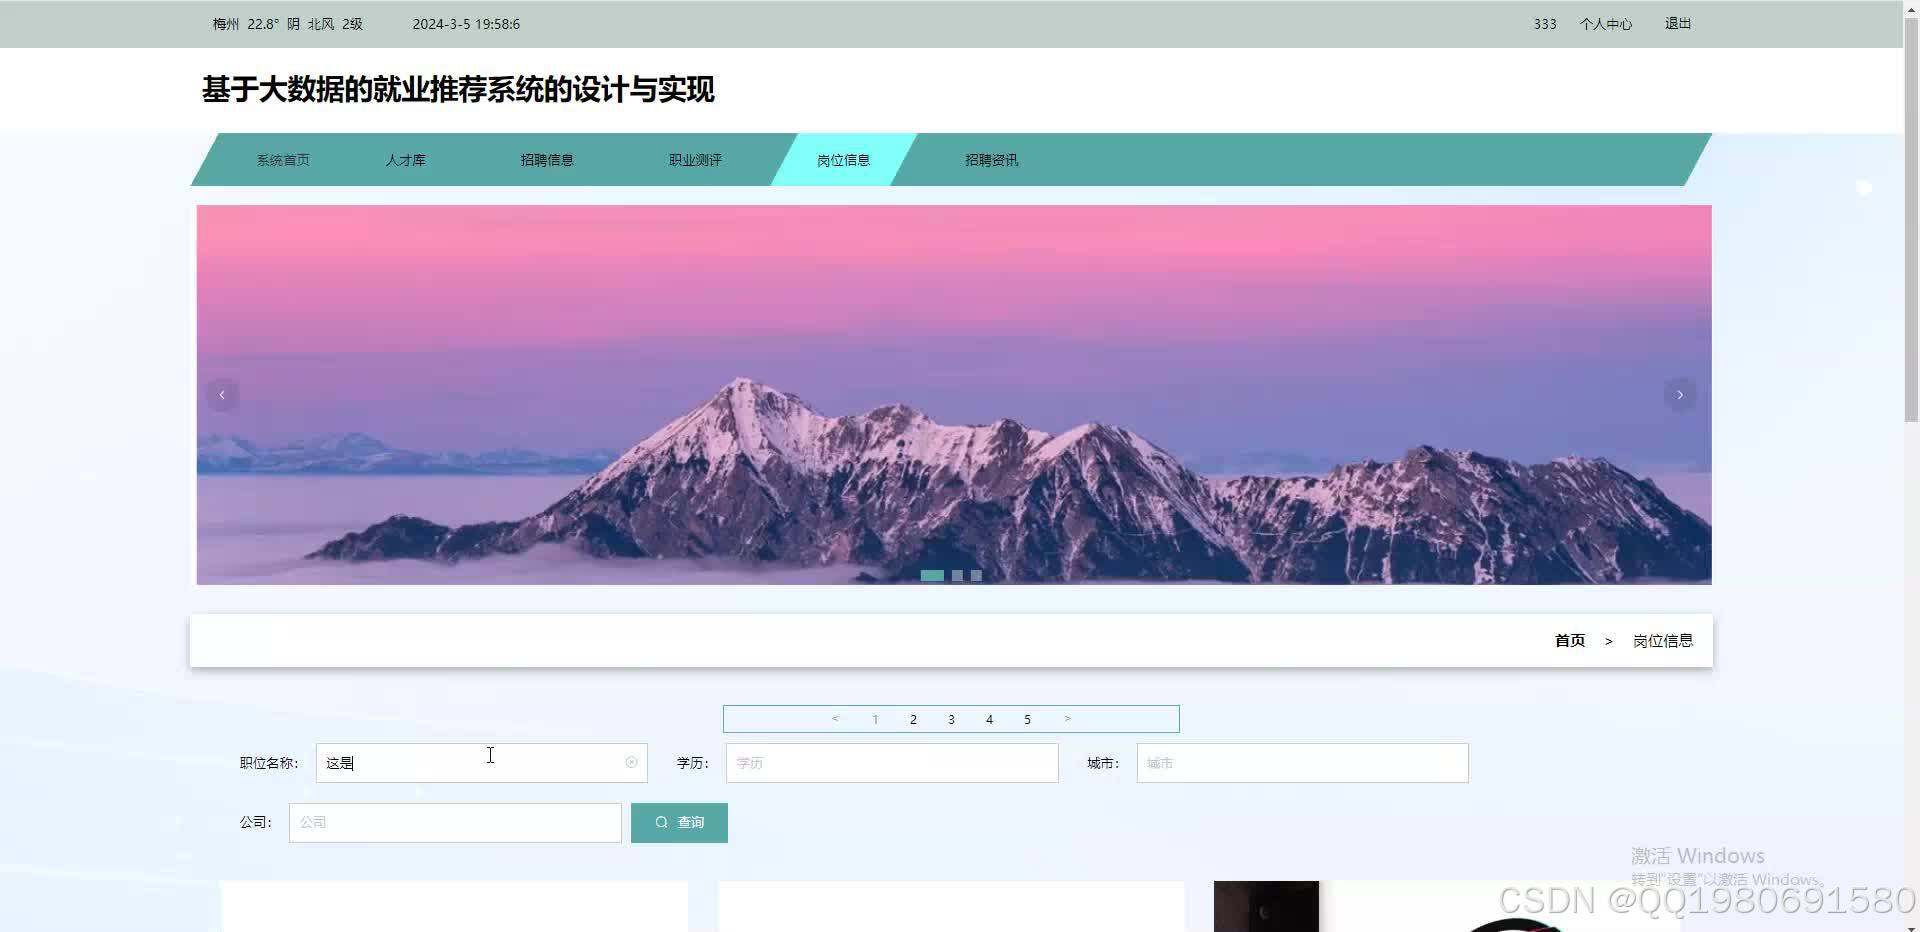Click inside the 学历 input field
The width and height of the screenshot is (1920, 932).
[891, 762]
